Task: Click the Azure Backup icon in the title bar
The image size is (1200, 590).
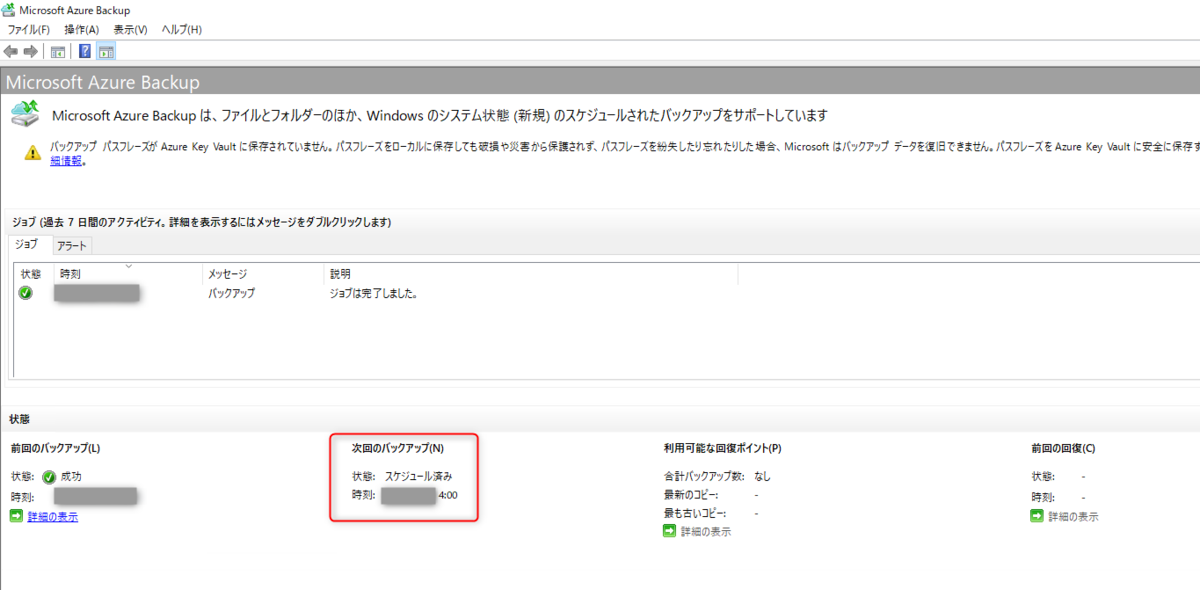Action: coord(9,10)
